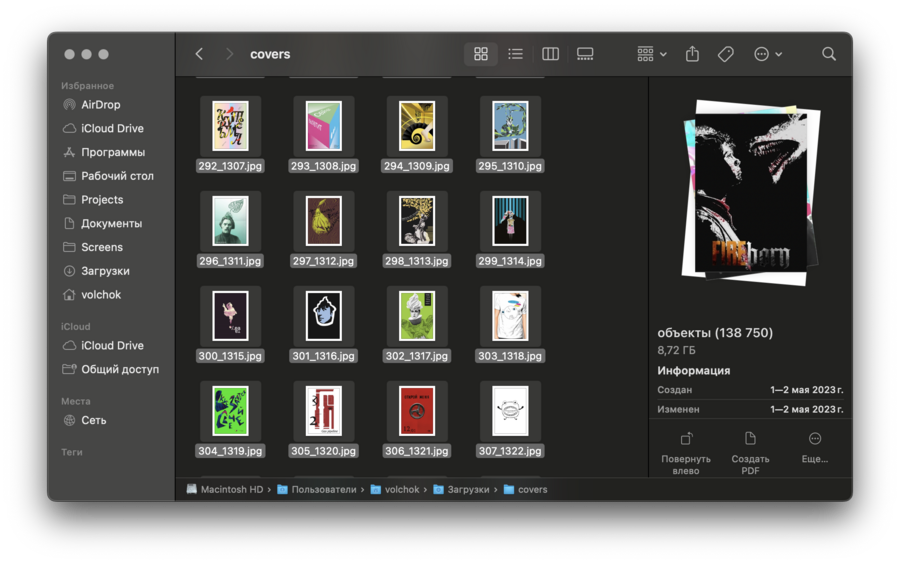Click the stacked cover preview image
This screenshot has height=564, width=900.
[750, 195]
